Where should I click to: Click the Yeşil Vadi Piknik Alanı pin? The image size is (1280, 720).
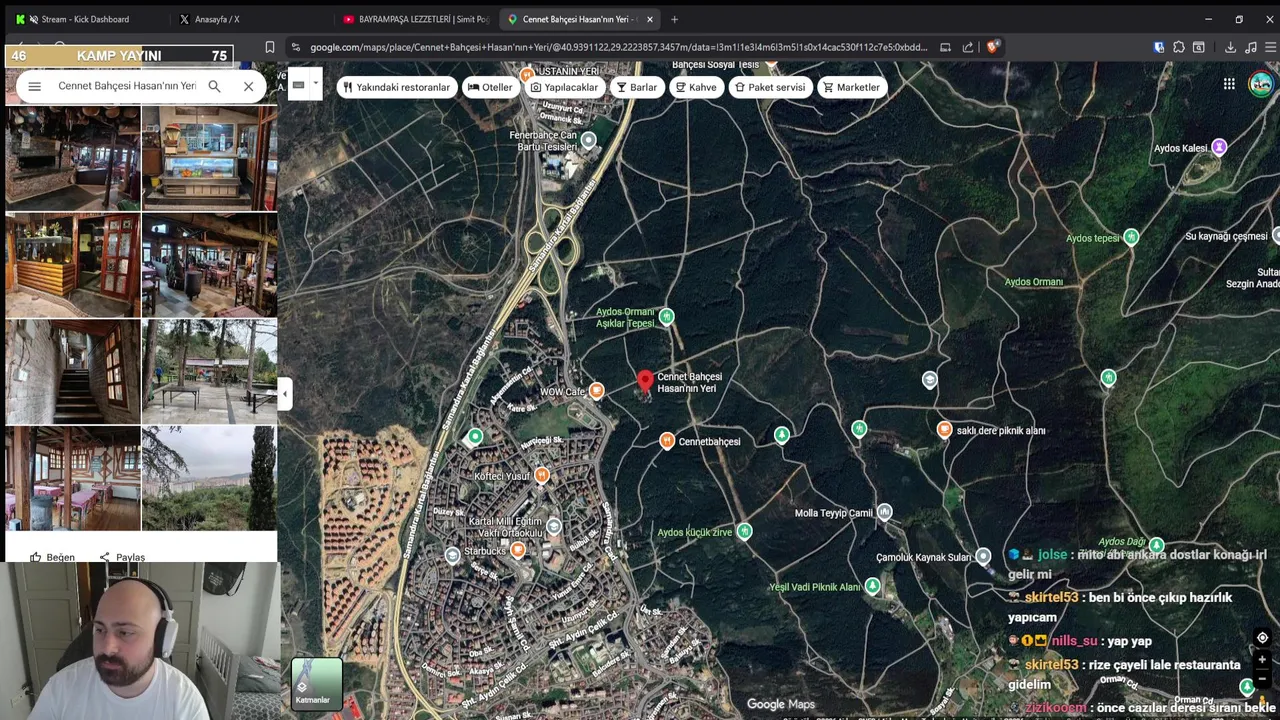[x=873, y=586]
